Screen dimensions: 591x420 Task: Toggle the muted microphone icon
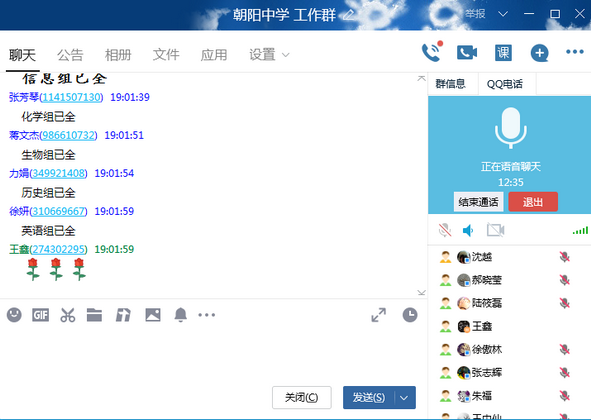click(445, 230)
